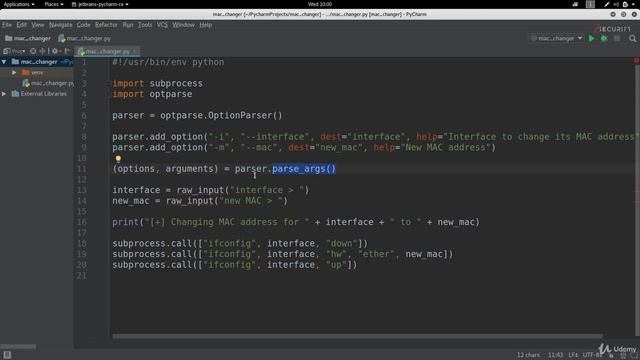
Task: Click the error indicator at top of editor gutter
Action: tap(636, 60)
